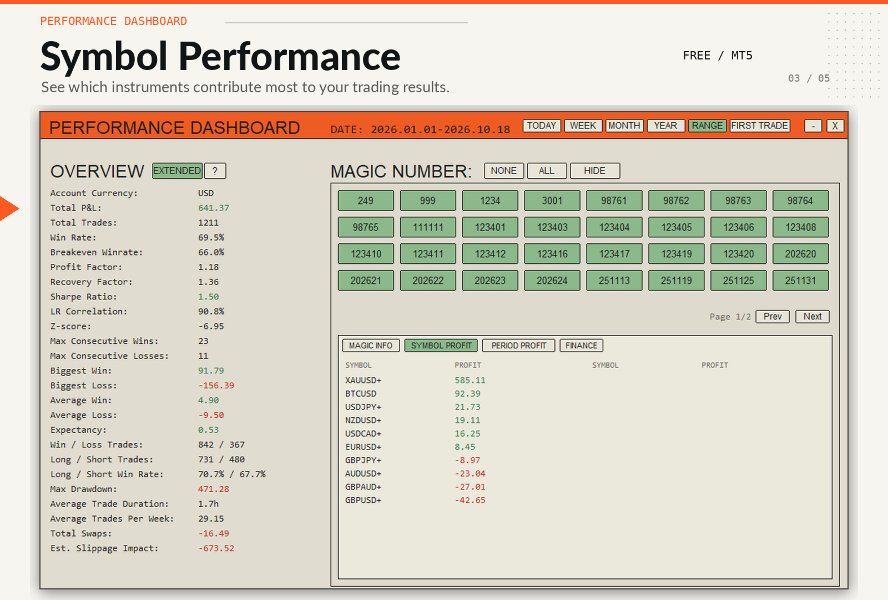The height and width of the screenshot is (600, 888).
Task: Click NONE to deselect magic numbers
Action: (503, 171)
